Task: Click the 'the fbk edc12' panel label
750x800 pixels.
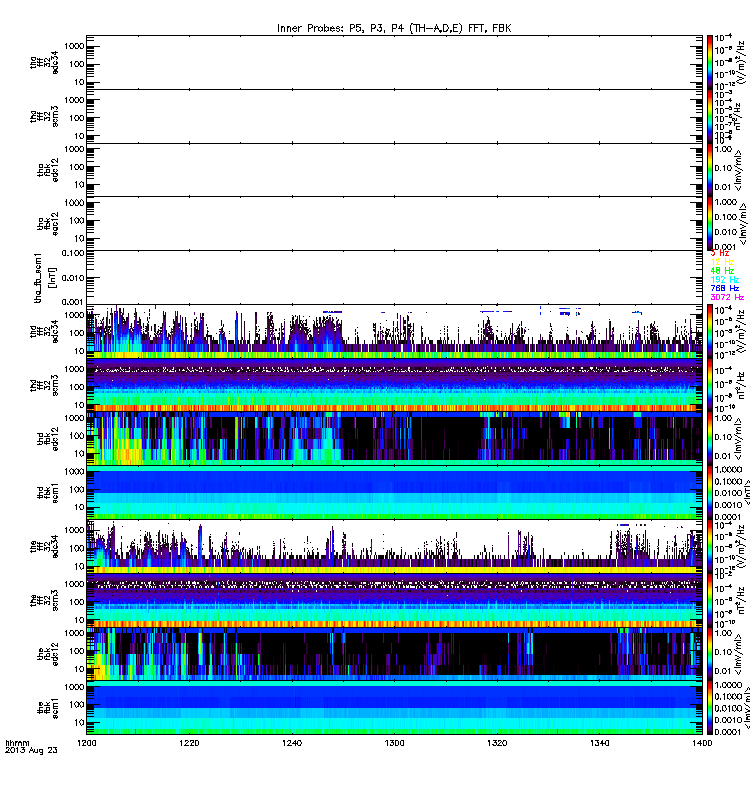Action: (48, 654)
